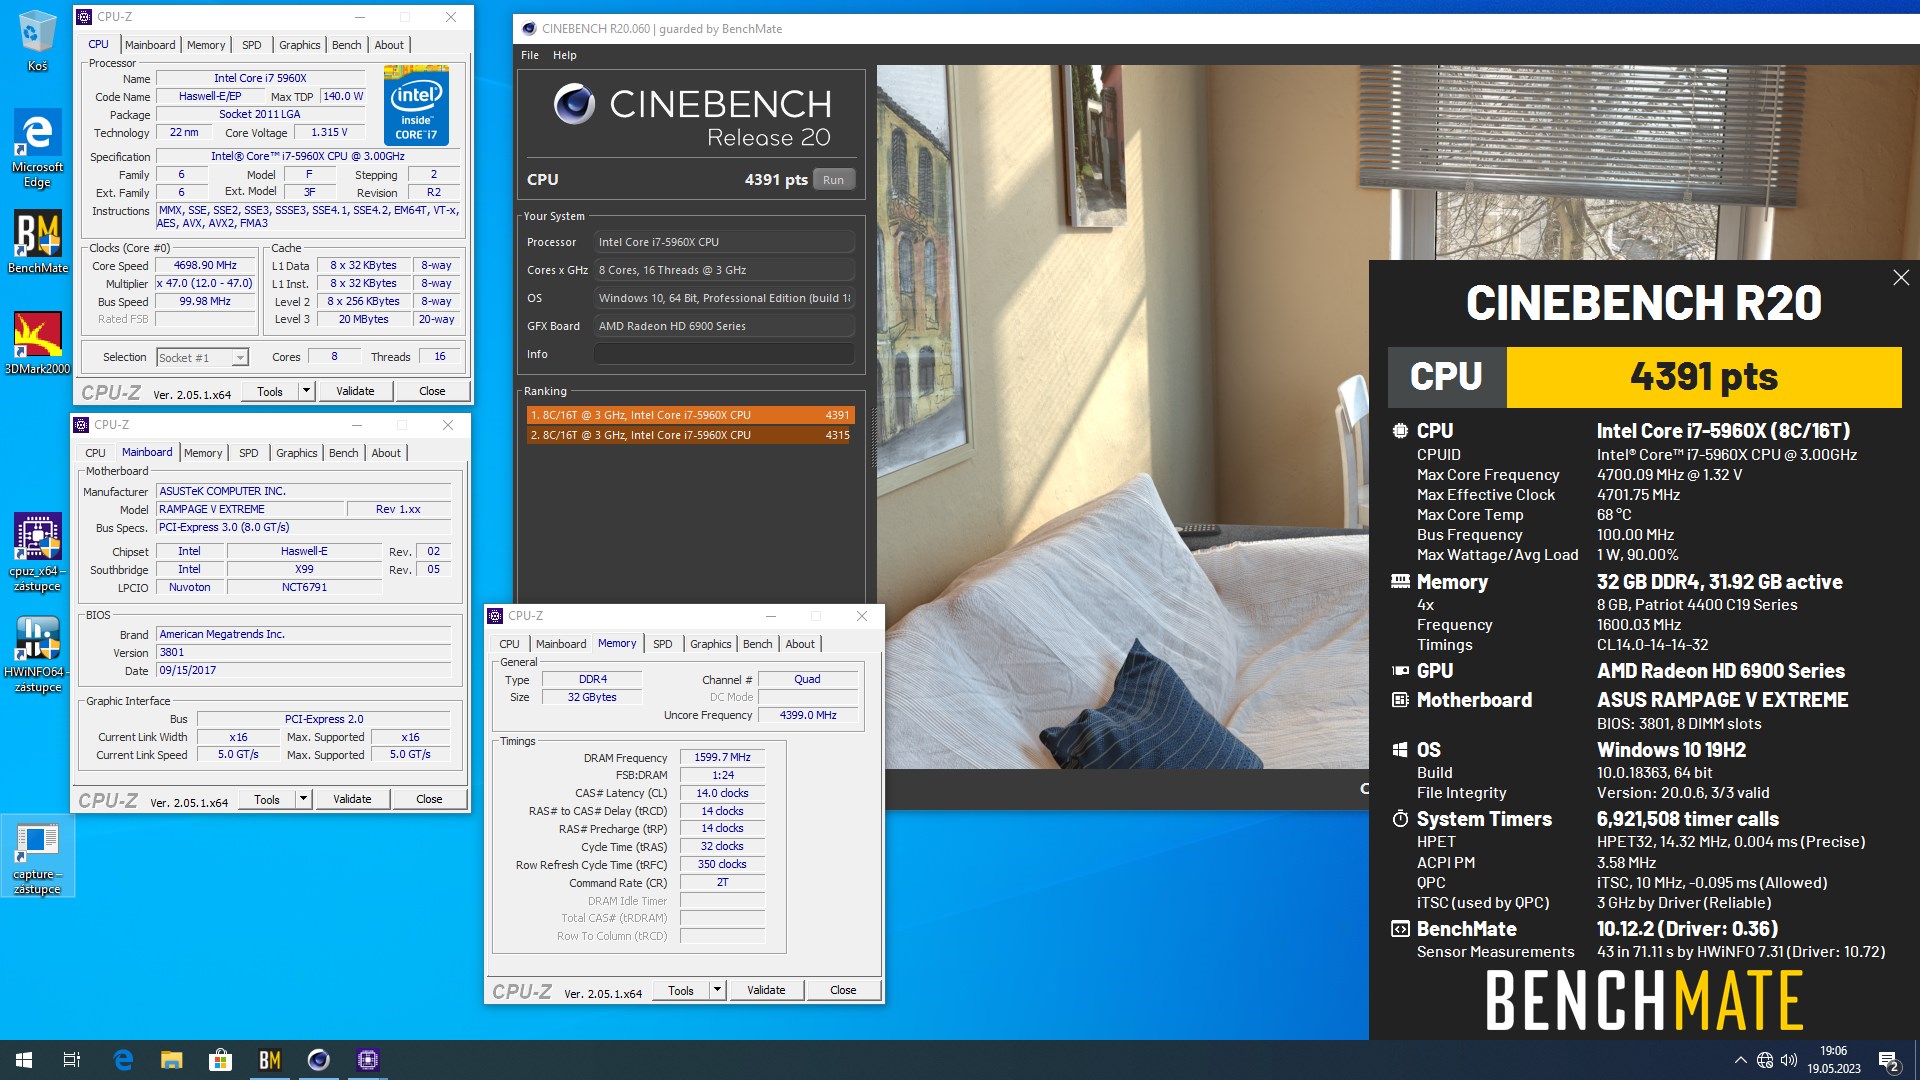Select Graphics tab in the Memory window

click(x=711, y=644)
